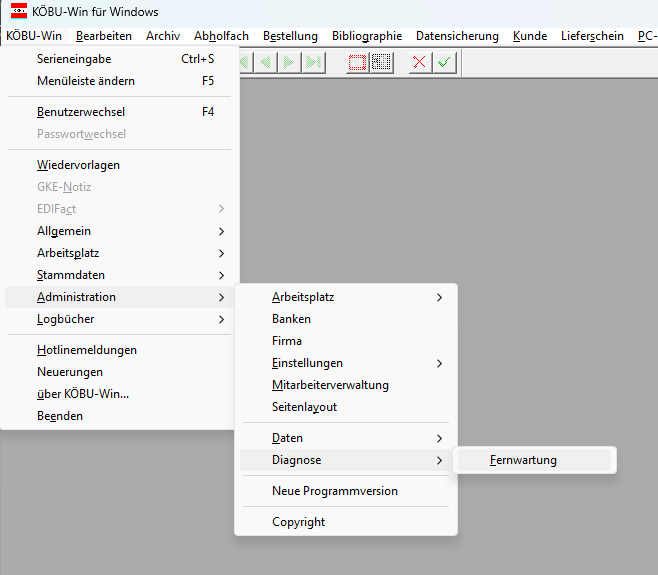Open Wiedervorlagen from the menu
Viewport: 658px width, 575px height.
120,165
